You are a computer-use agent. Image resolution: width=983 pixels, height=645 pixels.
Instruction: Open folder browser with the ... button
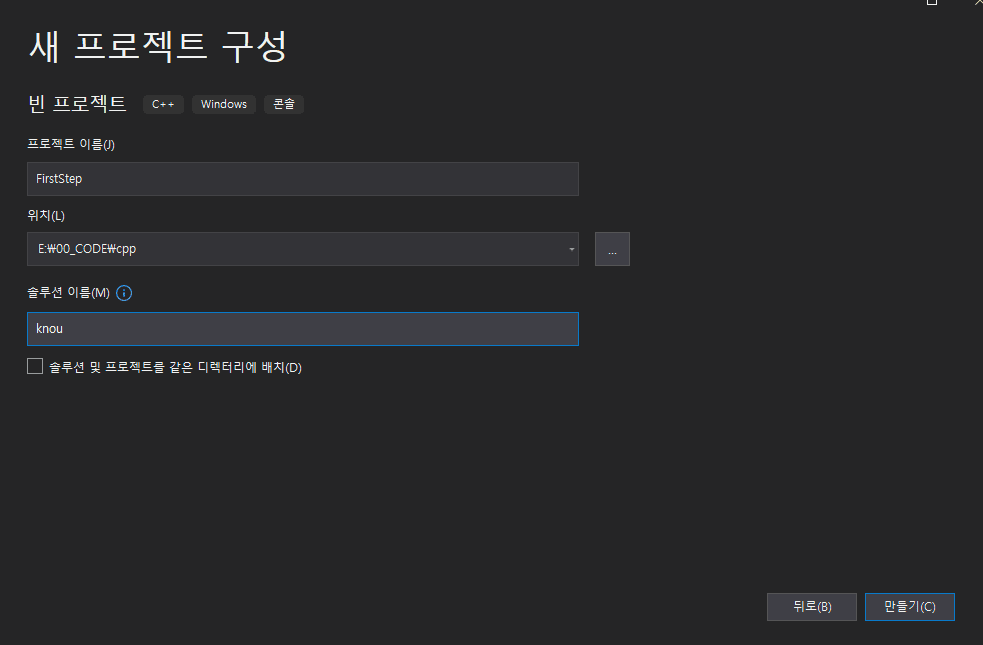click(612, 249)
